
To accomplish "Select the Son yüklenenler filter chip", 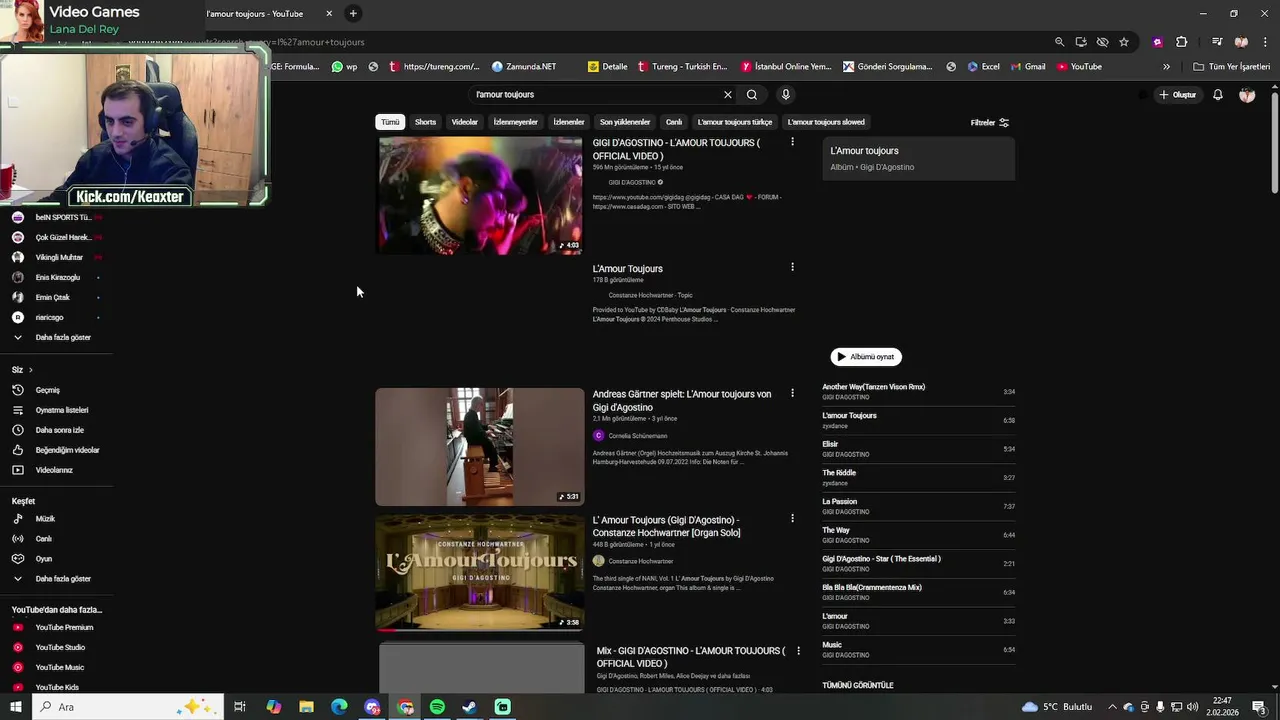I will [625, 122].
